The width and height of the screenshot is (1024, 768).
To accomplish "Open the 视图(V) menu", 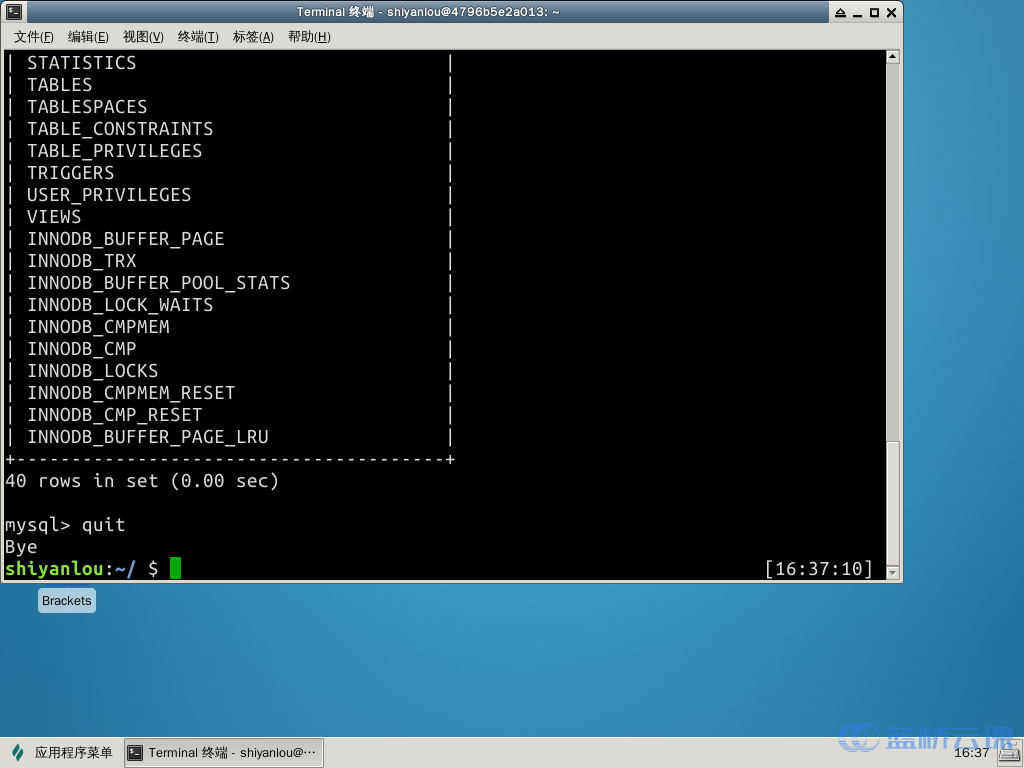I will pos(143,37).
